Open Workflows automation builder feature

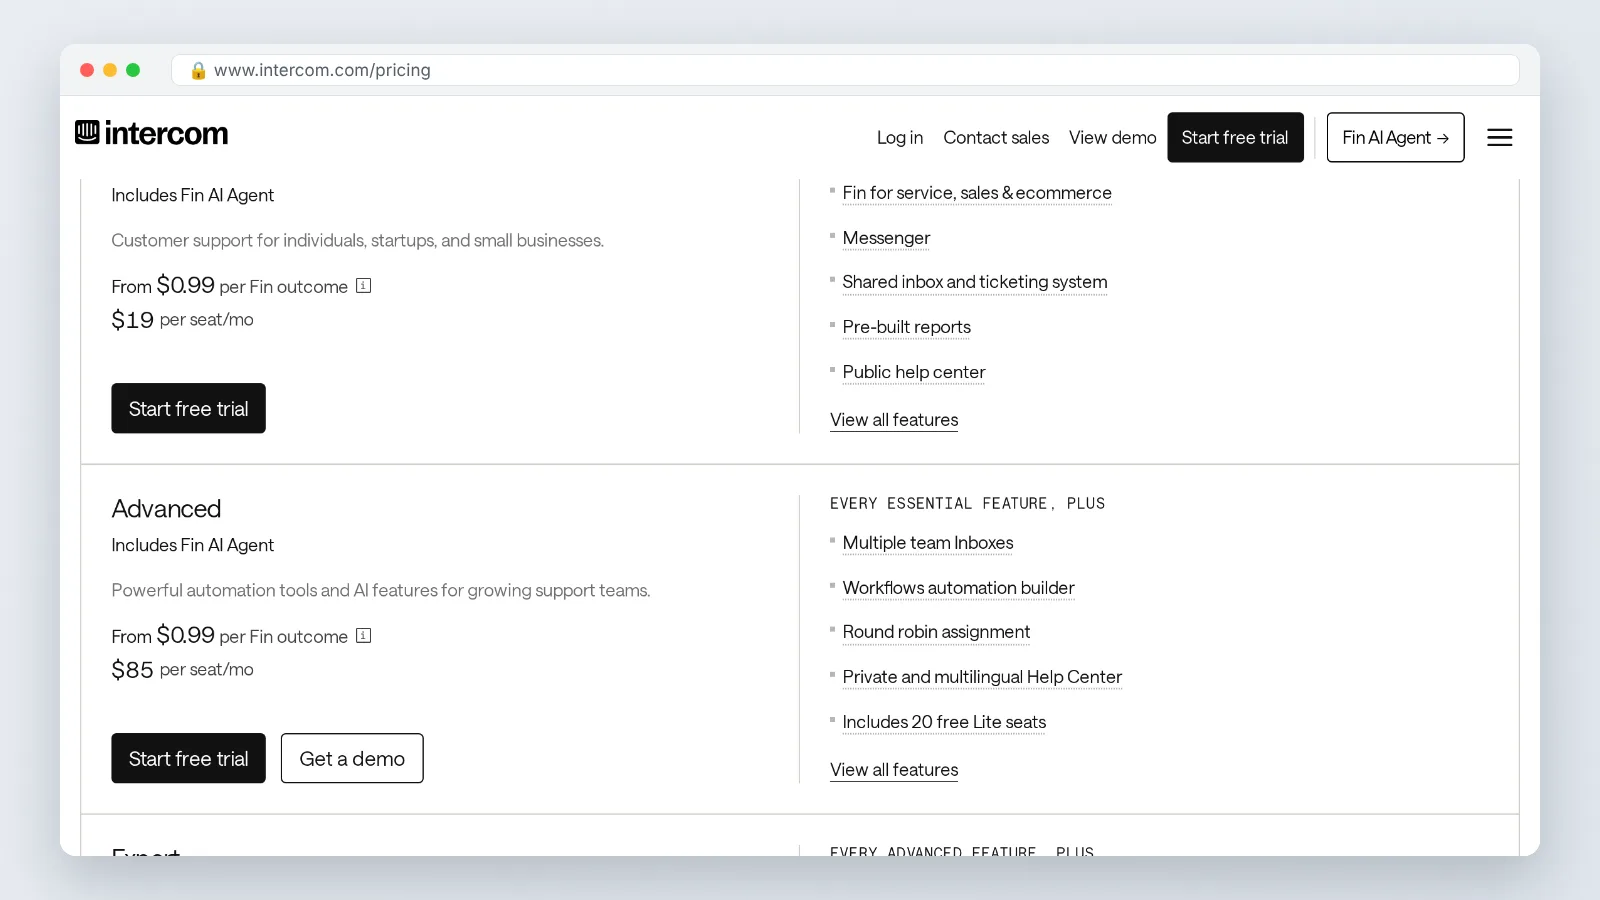click(x=958, y=588)
